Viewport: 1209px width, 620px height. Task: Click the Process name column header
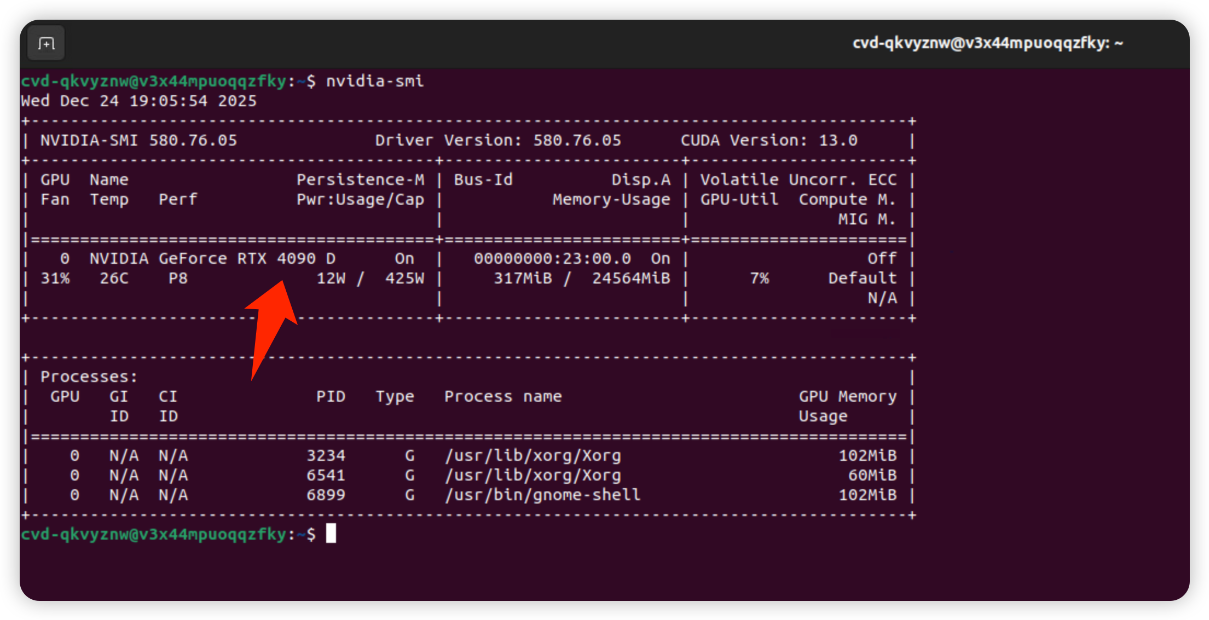click(x=503, y=396)
